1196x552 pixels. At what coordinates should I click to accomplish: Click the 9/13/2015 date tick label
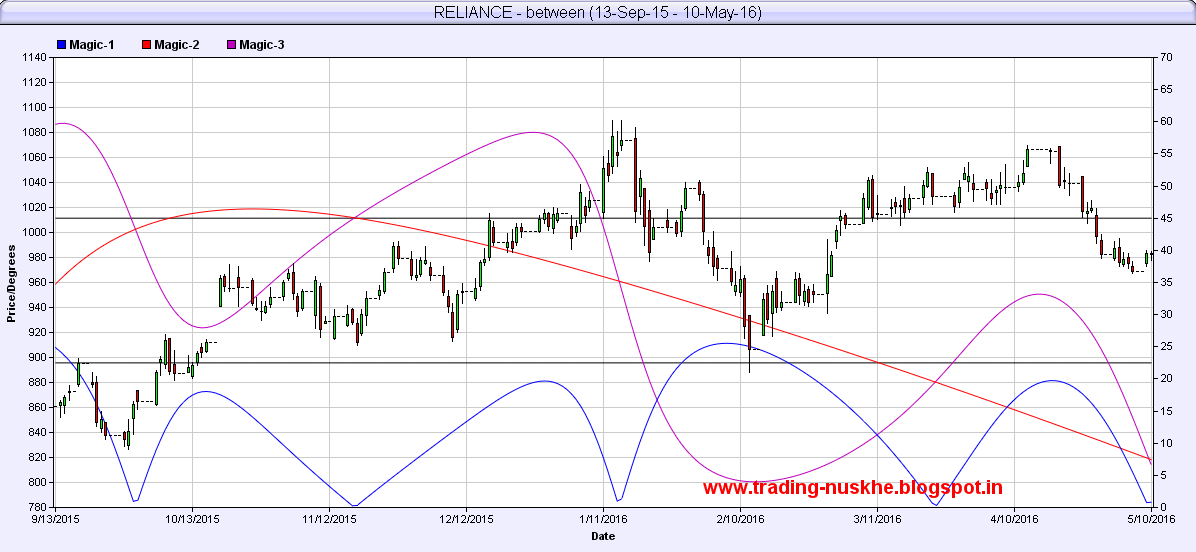tap(56, 519)
